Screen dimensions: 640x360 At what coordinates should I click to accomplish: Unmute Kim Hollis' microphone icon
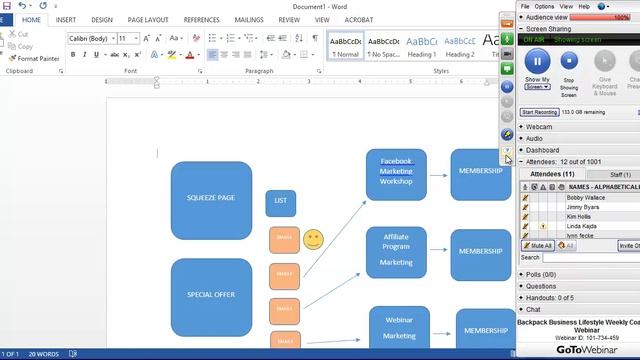click(525, 217)
